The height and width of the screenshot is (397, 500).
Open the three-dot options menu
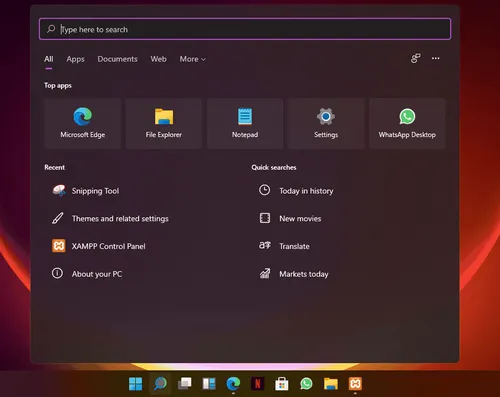click(x=435, y=58)
